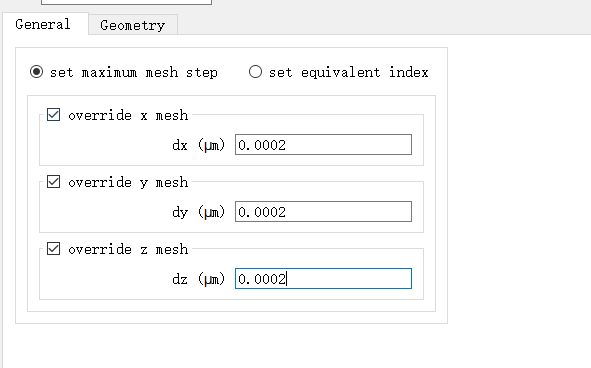Click the 'dz (μm)' label text
This screenshot has height=368, width=591.
[199, 279]
